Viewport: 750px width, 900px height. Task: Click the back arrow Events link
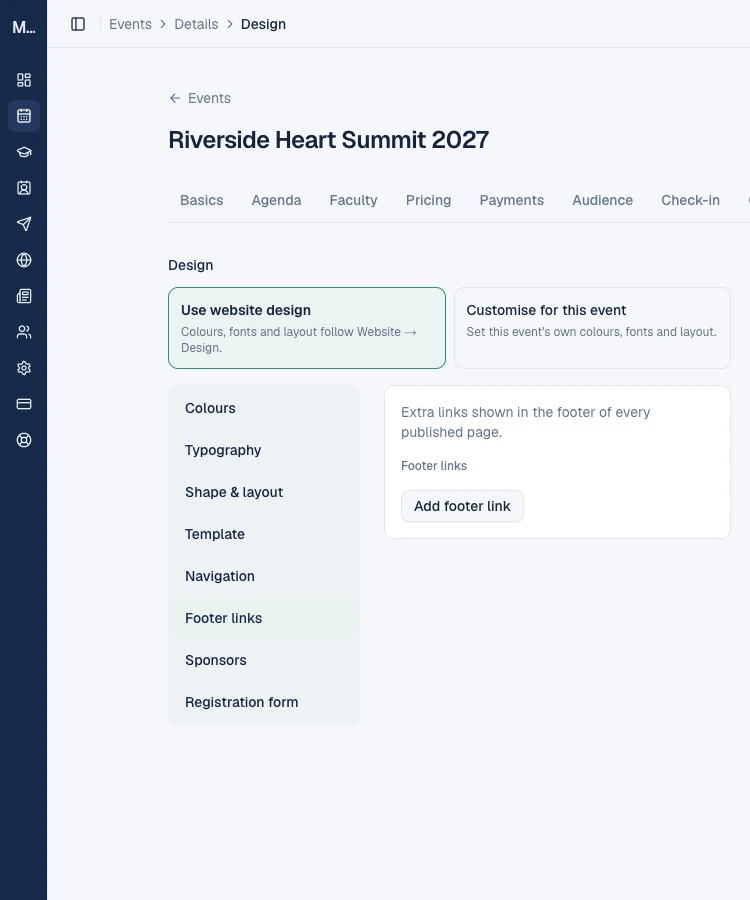(x=200, y=98)
